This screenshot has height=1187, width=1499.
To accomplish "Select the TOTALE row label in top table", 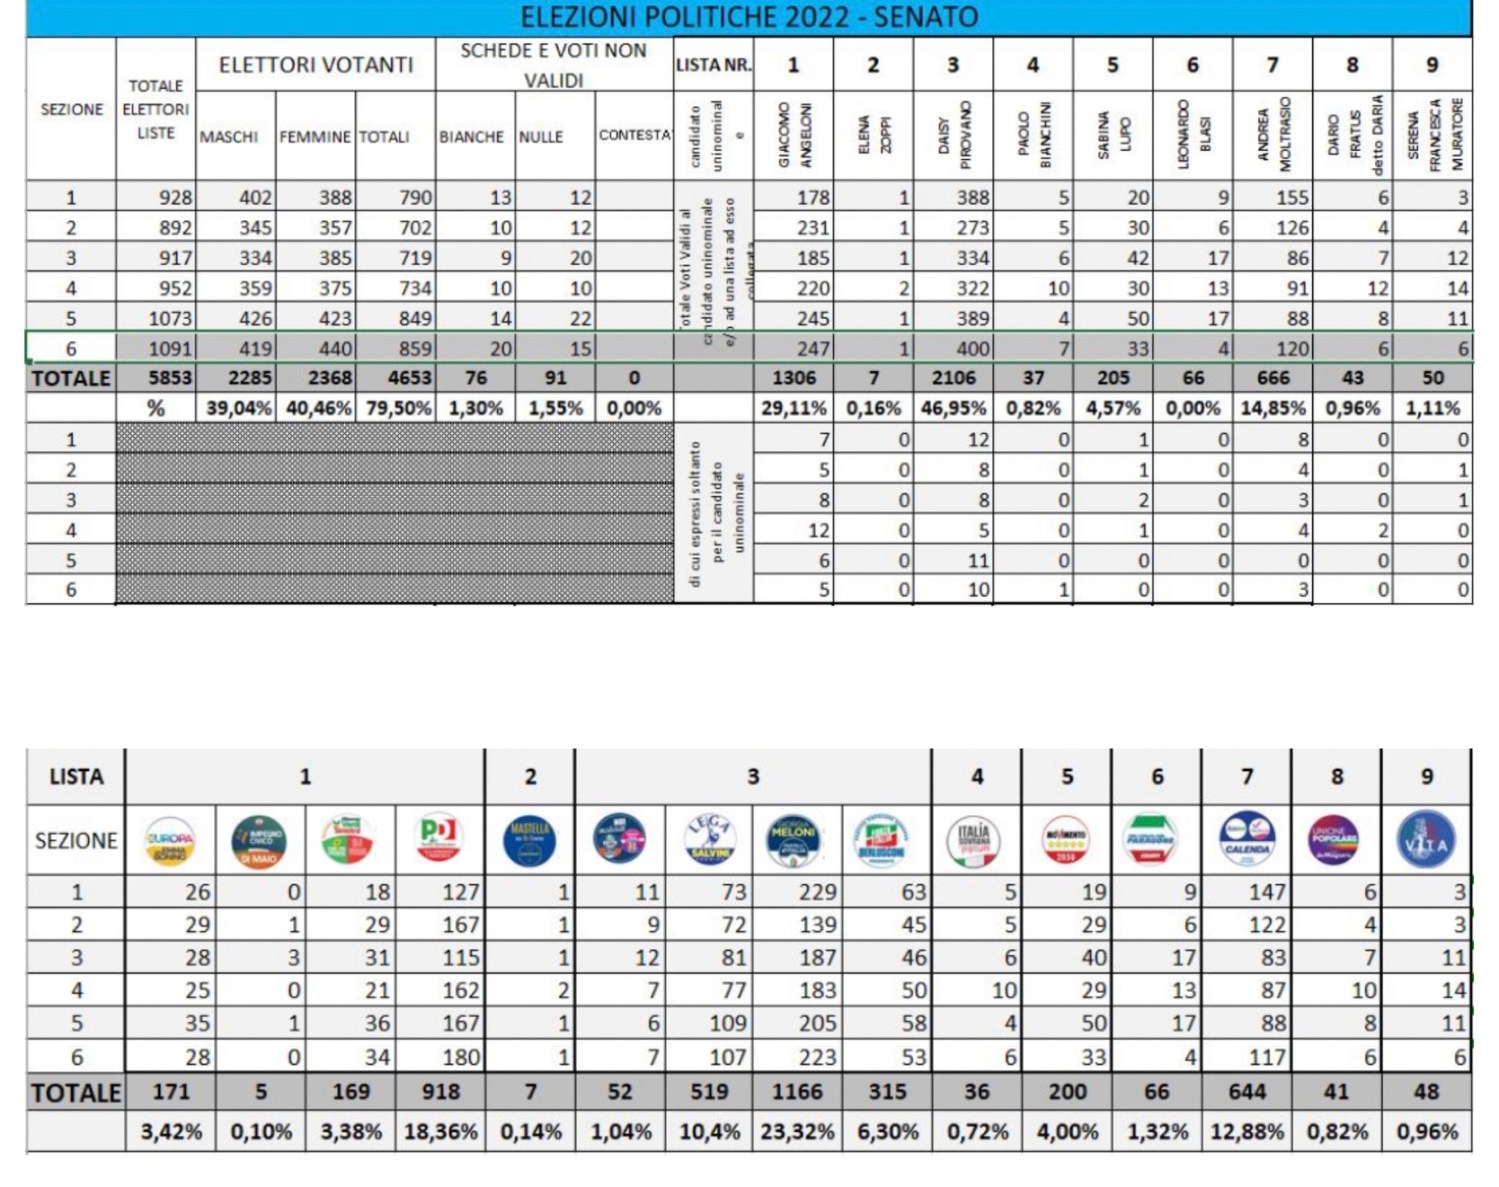I will [x=71, y=378].
